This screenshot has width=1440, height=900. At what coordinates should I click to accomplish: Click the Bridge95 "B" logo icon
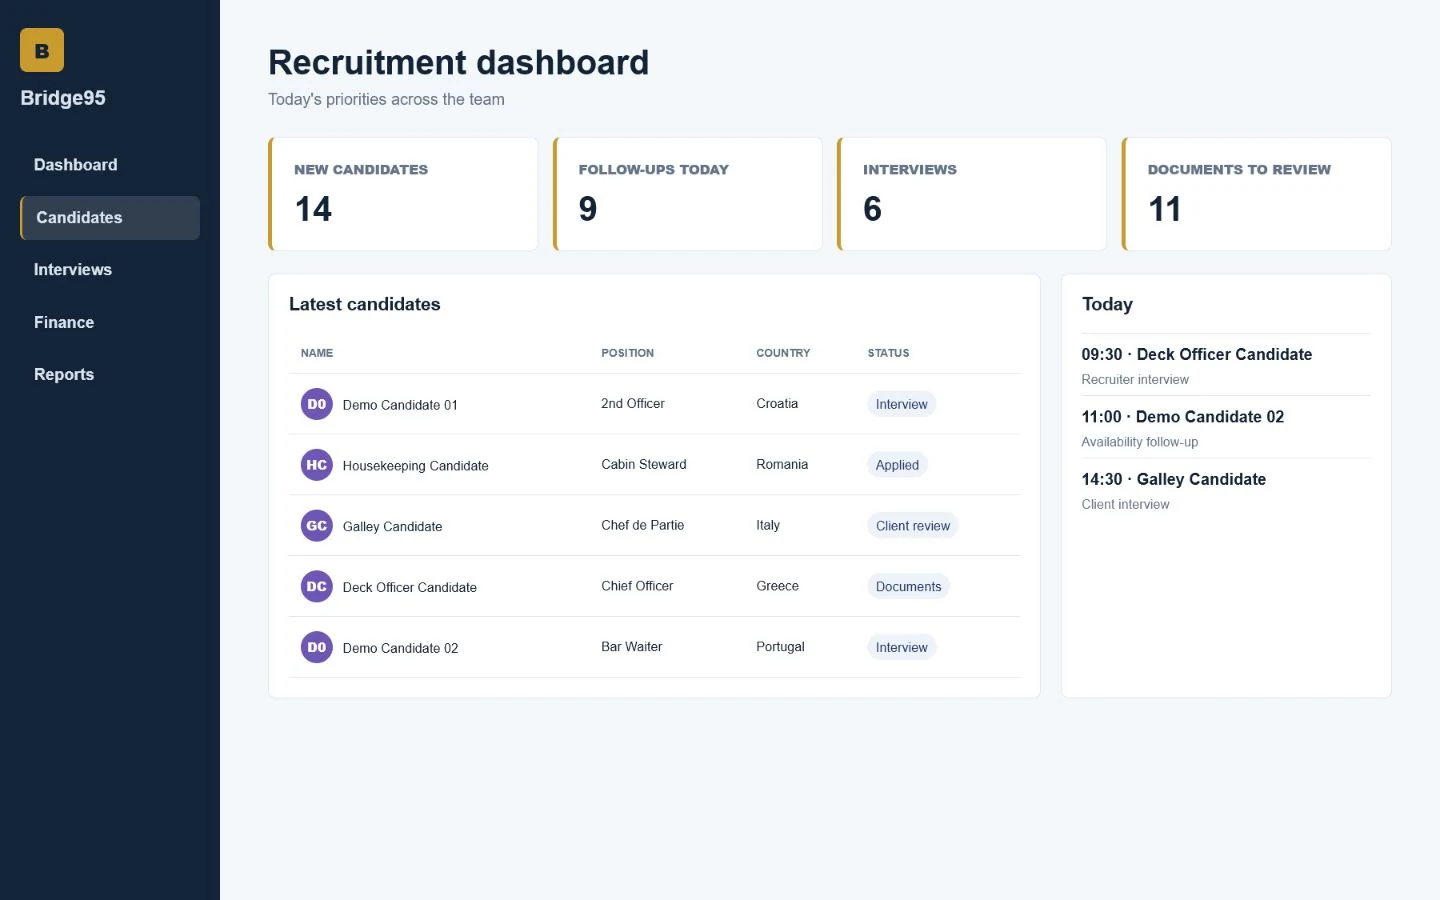[42, 50]
